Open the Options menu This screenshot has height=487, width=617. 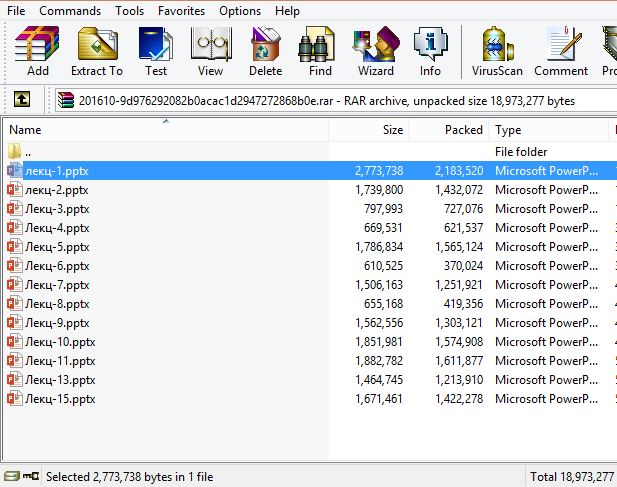point(240,11)
